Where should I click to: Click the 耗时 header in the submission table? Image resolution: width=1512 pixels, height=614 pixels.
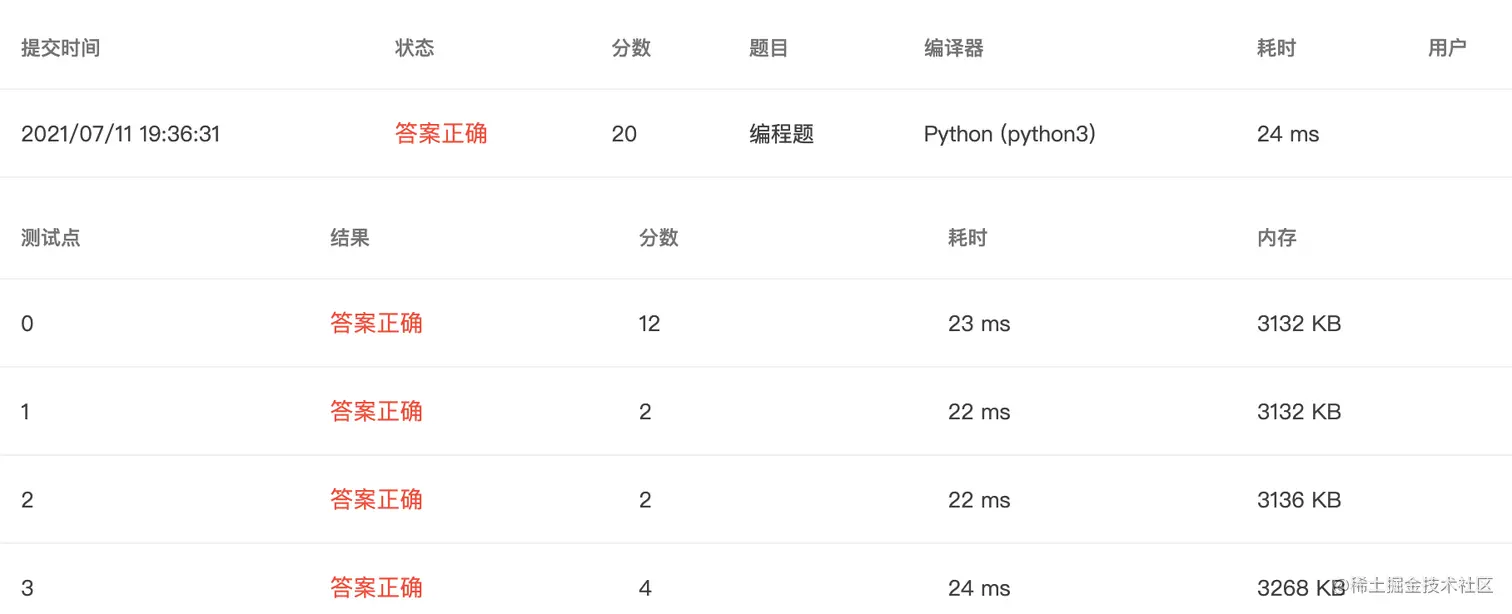[1277, 48]
